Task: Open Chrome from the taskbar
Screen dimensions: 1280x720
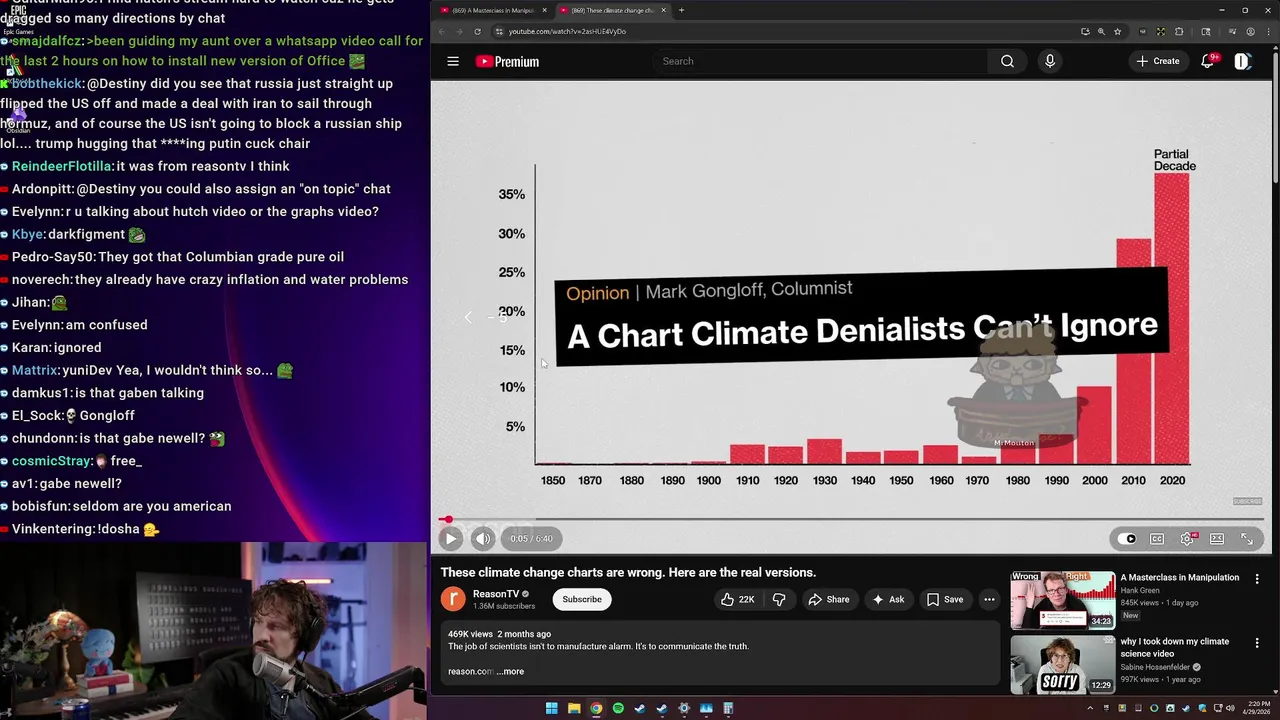Action: click(596, 708)
